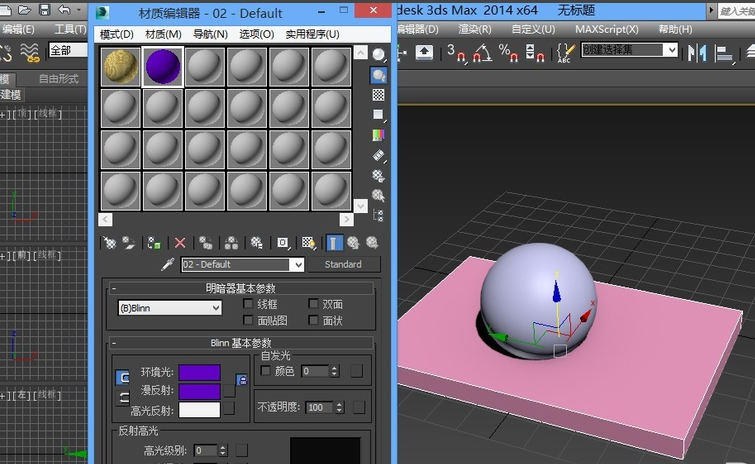Click Go Forward to Sibling icon
Image resolution: width=755 pixels, height=464 pixels.
tap(372, 243)
